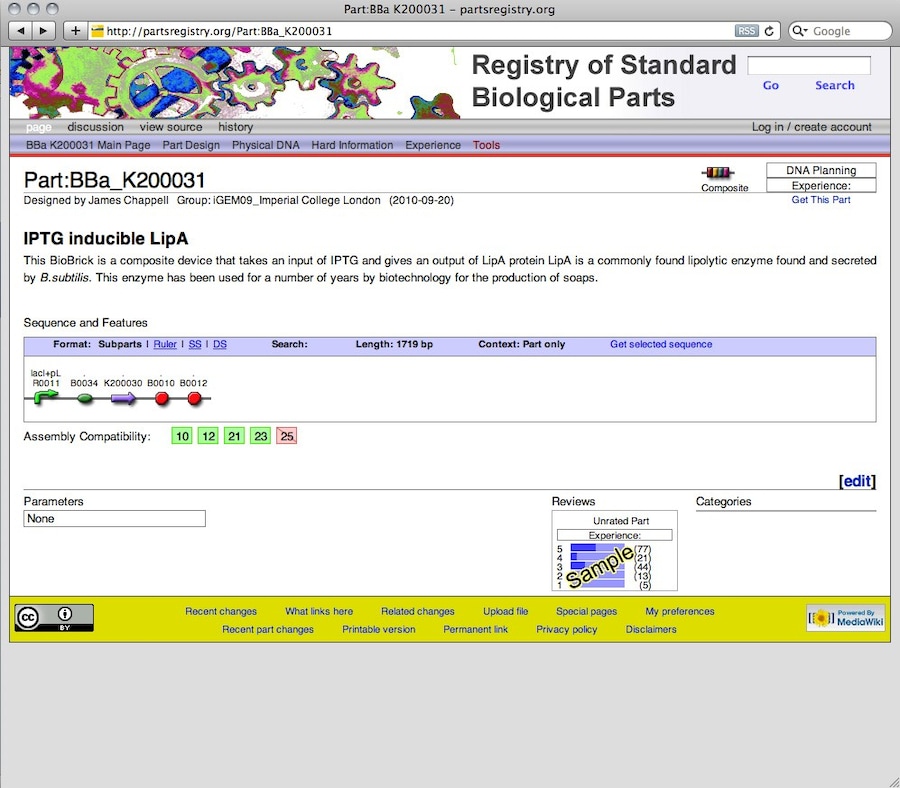Select the red assembly compatibility box 25
This screenshot has width=900, height=788.
tap(287, 436)
